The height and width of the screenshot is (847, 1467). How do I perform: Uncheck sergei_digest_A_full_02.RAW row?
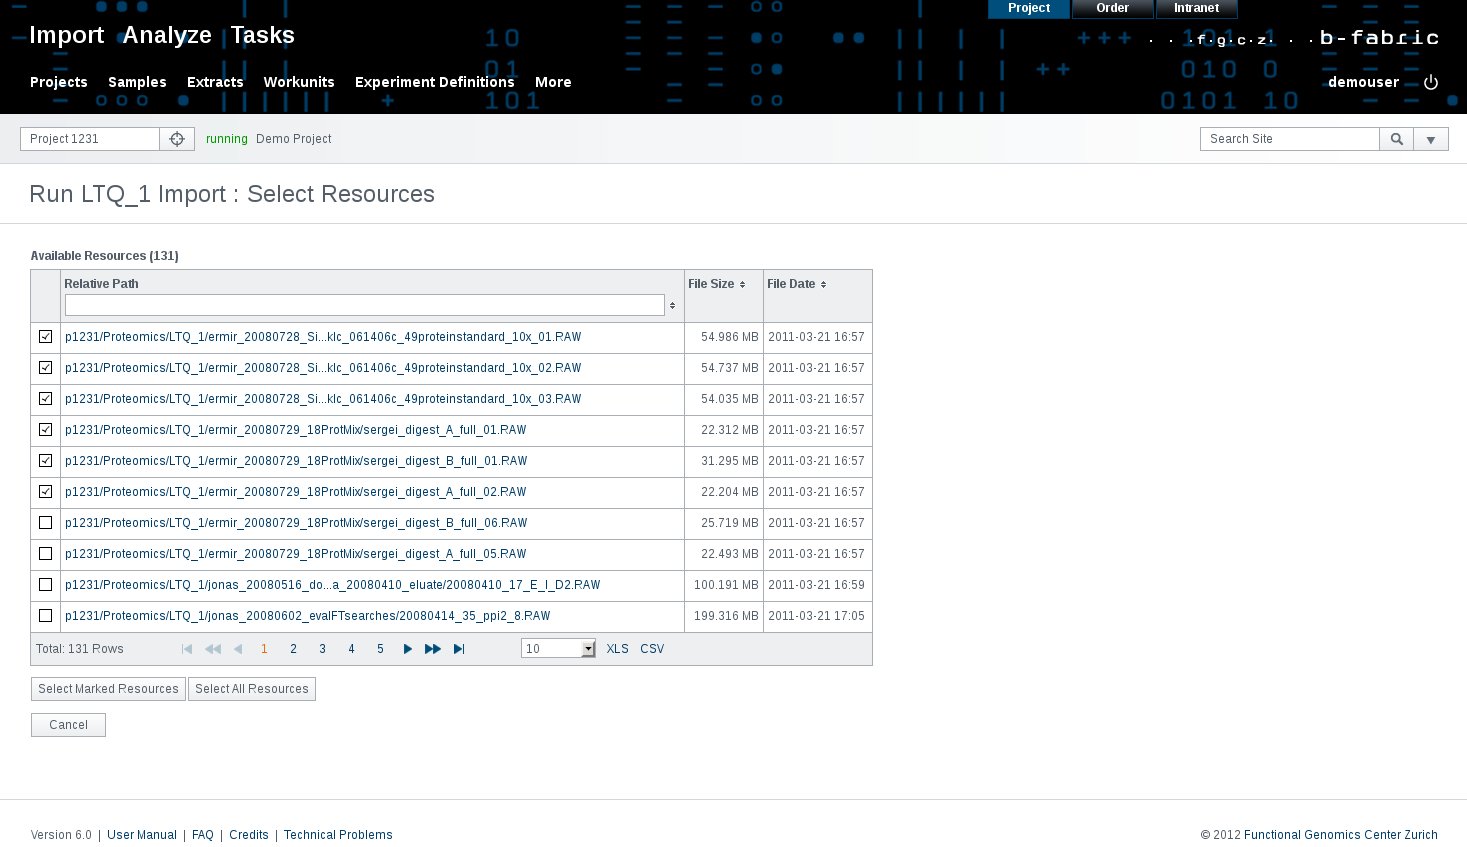[x=45, y=492]
